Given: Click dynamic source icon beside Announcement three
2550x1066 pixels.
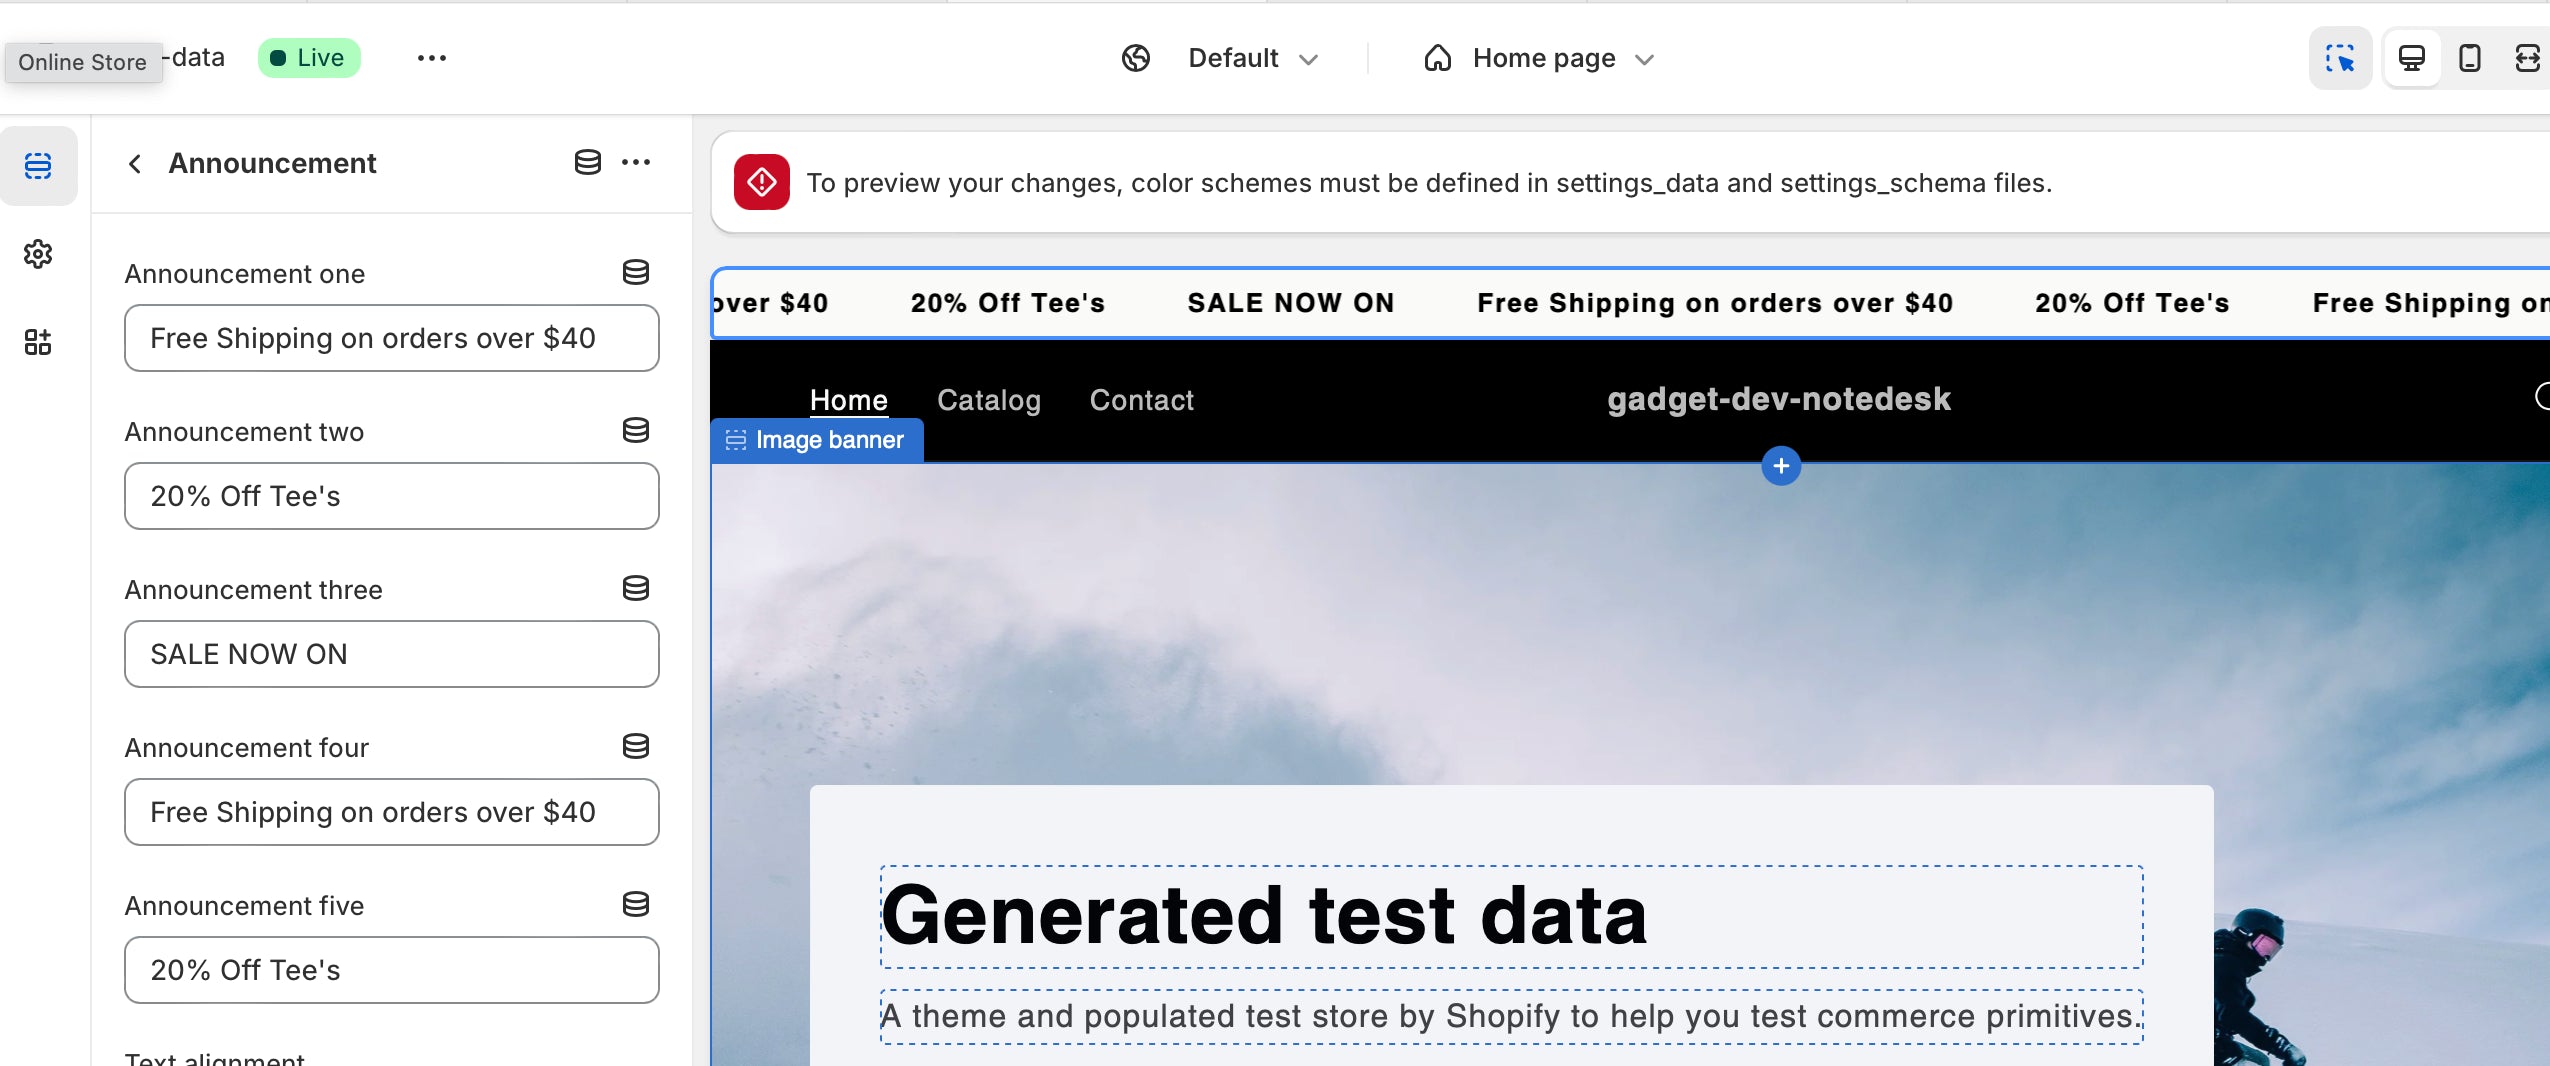Looking at the screenshot, I should [635, 589].
